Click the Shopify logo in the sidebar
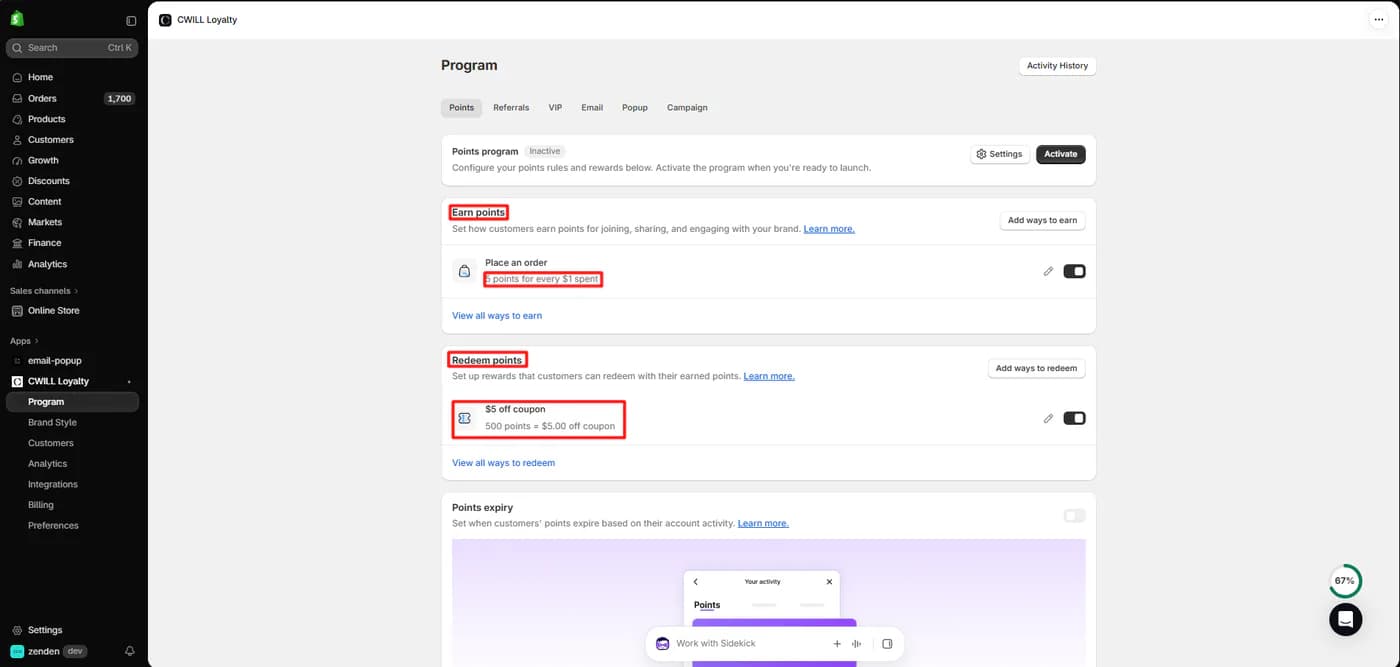 (x=17, y=19)
